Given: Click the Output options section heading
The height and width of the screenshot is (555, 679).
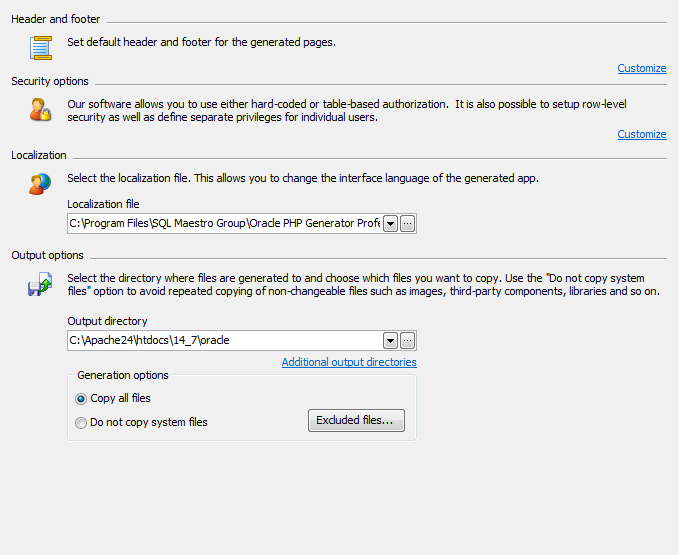Looking at the screenshot, I should [47, 255].
